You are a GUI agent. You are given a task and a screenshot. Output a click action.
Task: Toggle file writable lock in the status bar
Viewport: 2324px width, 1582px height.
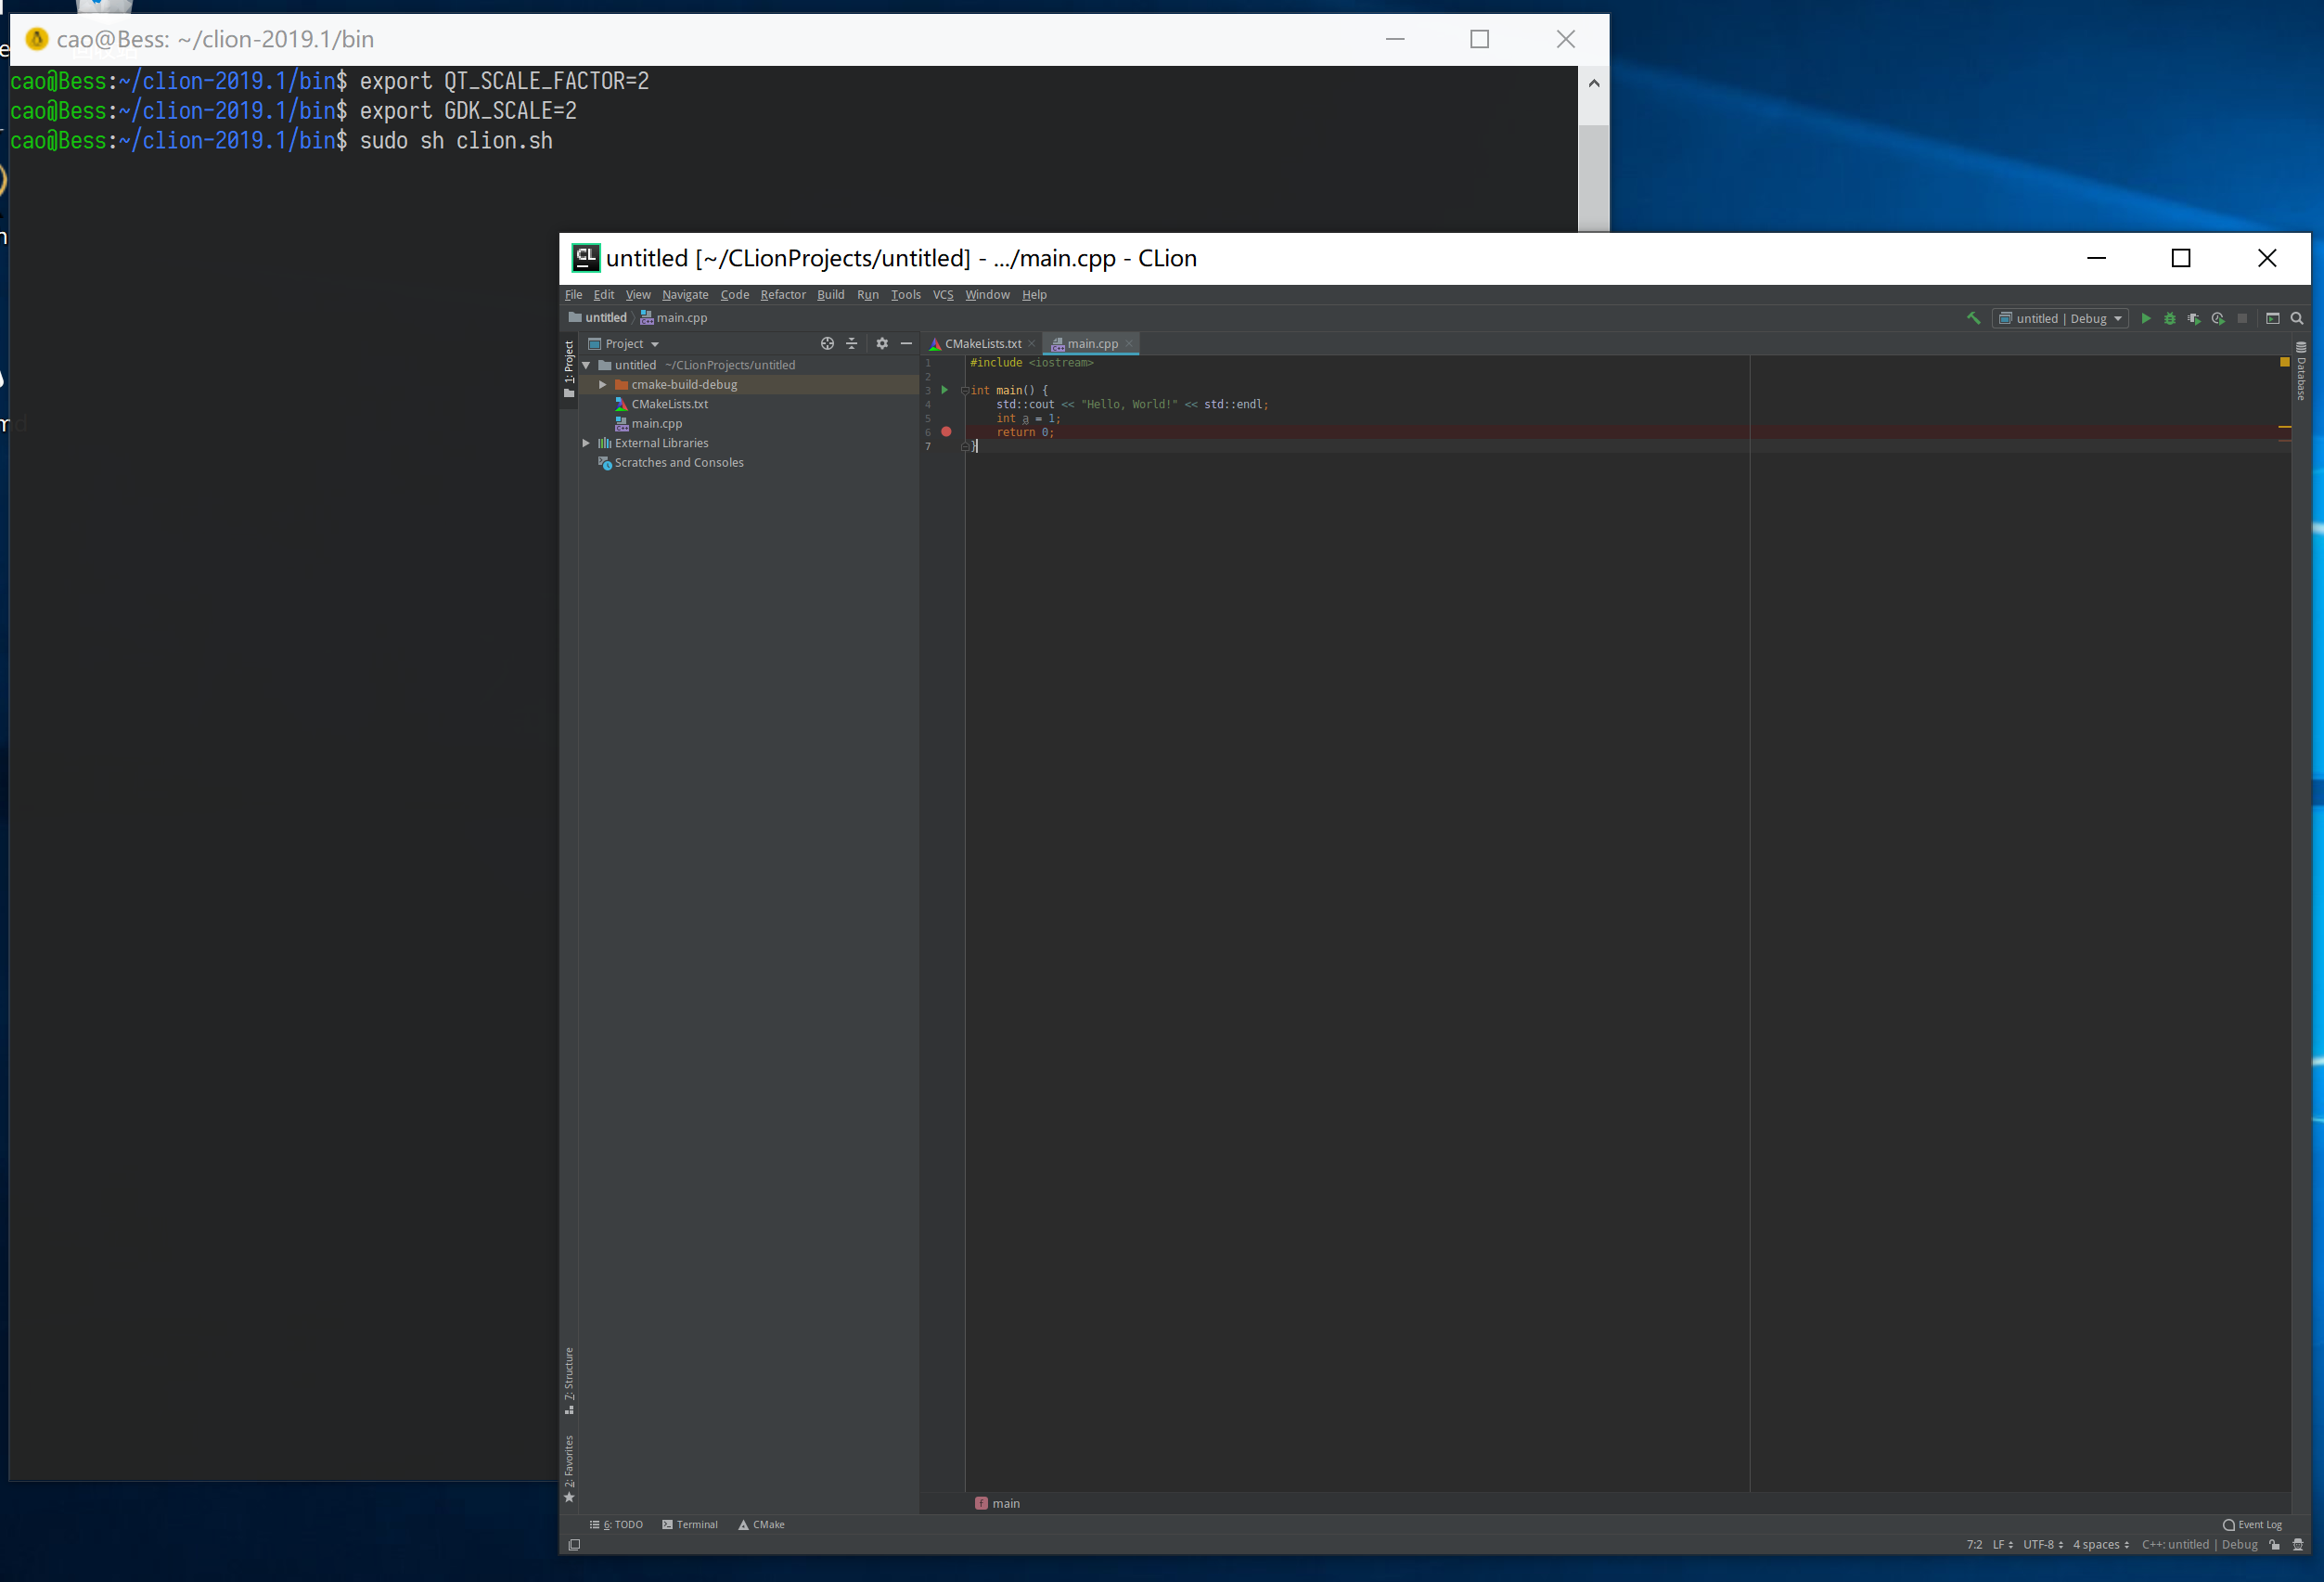click(x=2274, y=1545)
